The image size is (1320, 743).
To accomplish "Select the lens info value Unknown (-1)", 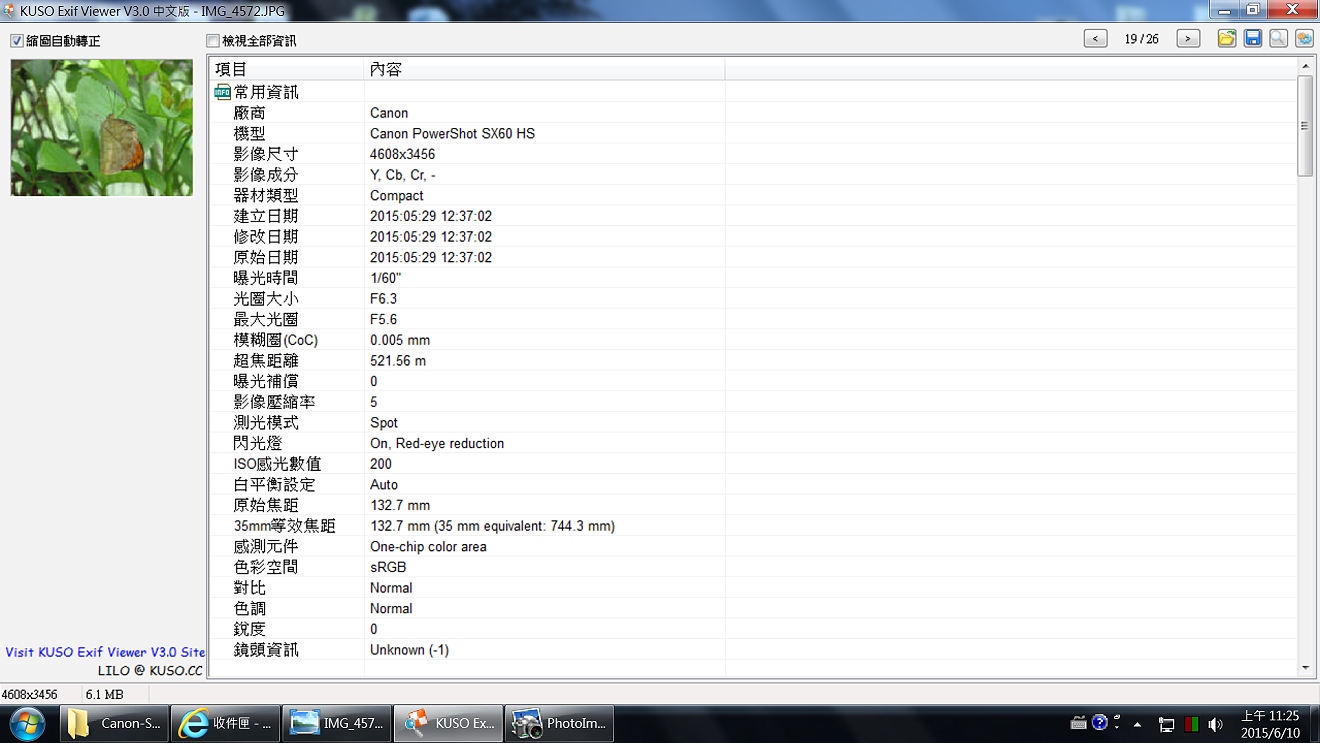I will 409,650.
